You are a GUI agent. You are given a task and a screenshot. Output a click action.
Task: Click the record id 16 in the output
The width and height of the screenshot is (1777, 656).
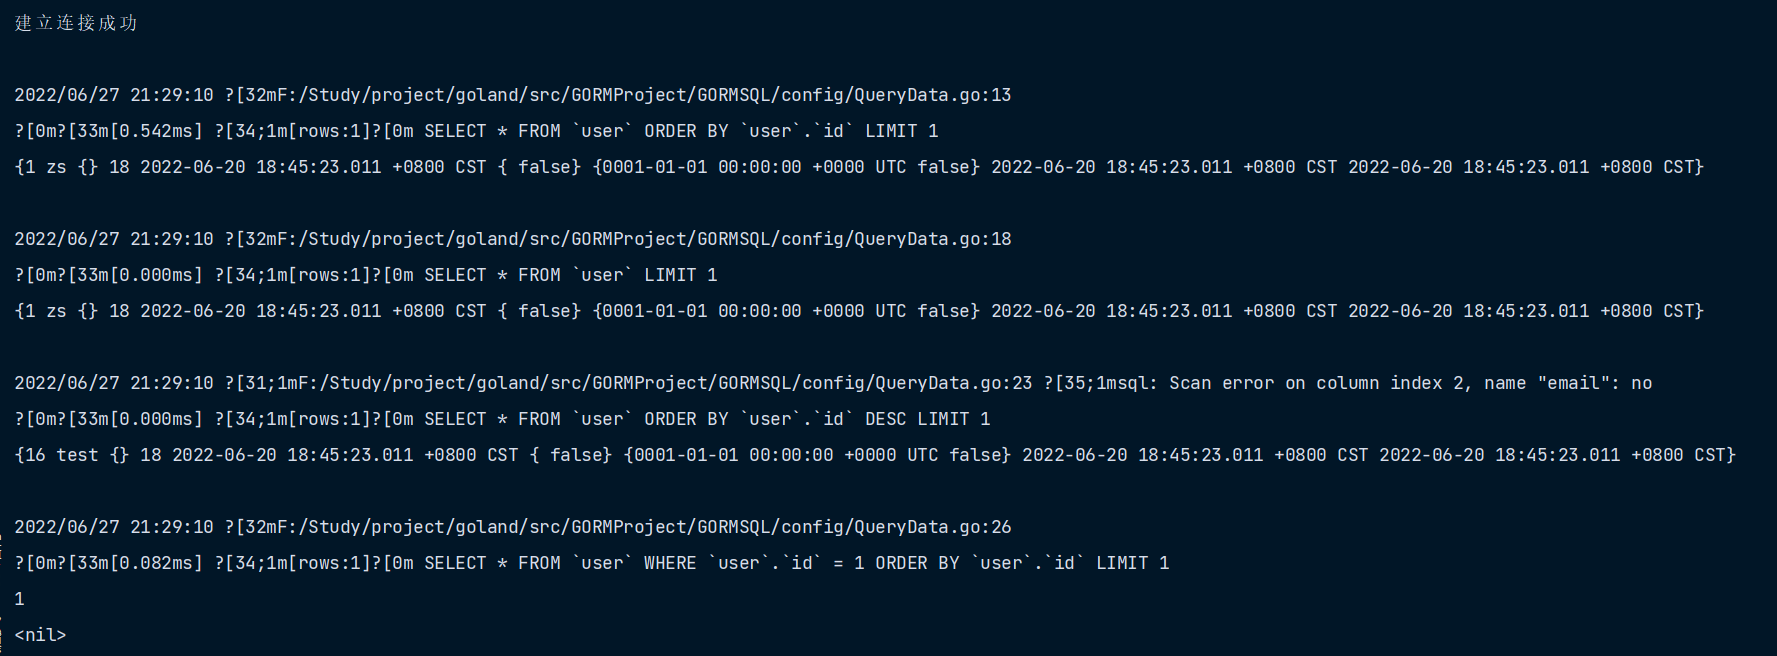point(35,455)
